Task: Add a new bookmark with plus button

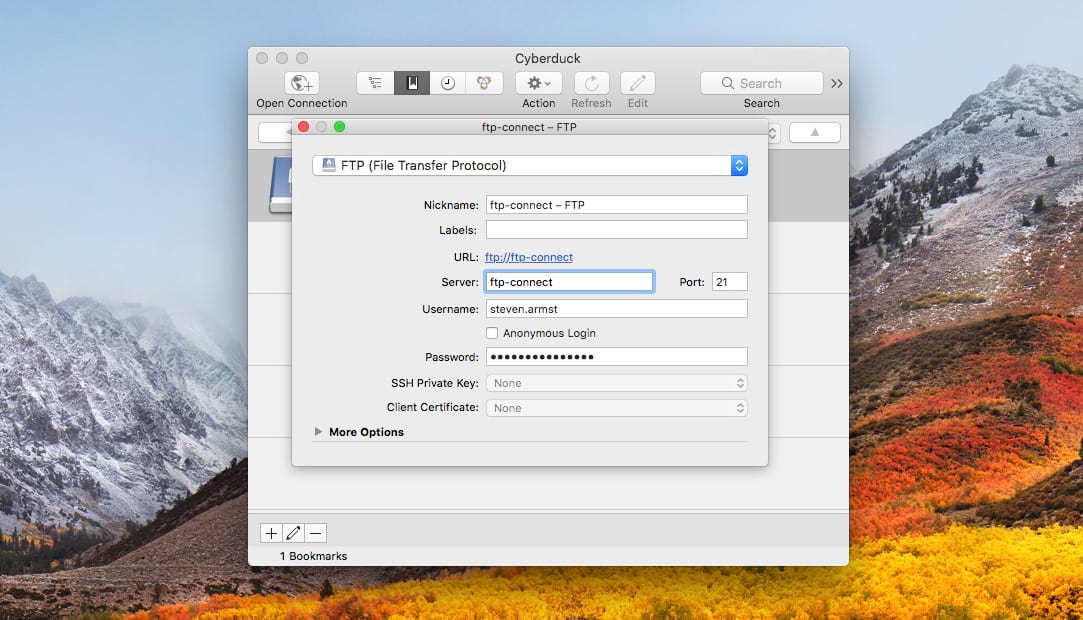Action: point(271,533)
